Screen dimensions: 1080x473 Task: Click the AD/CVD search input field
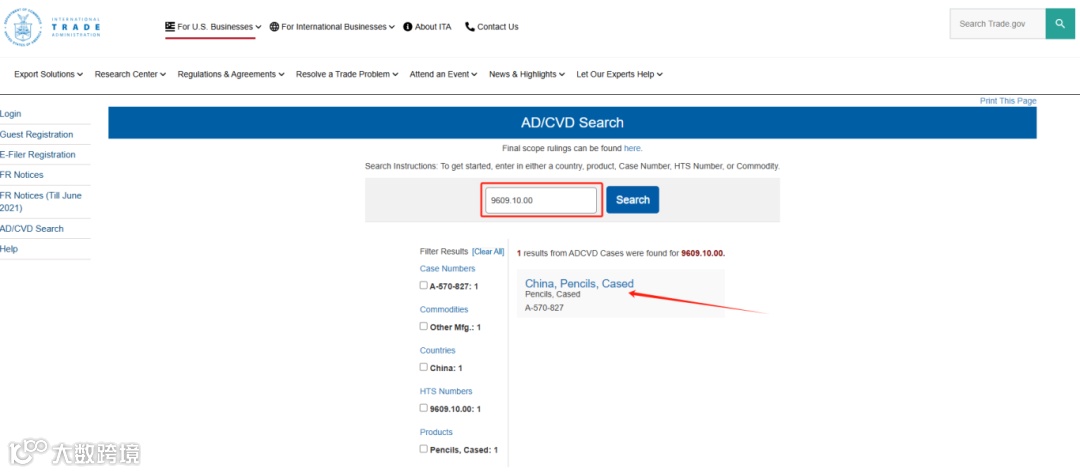click(x=541, y=200)
